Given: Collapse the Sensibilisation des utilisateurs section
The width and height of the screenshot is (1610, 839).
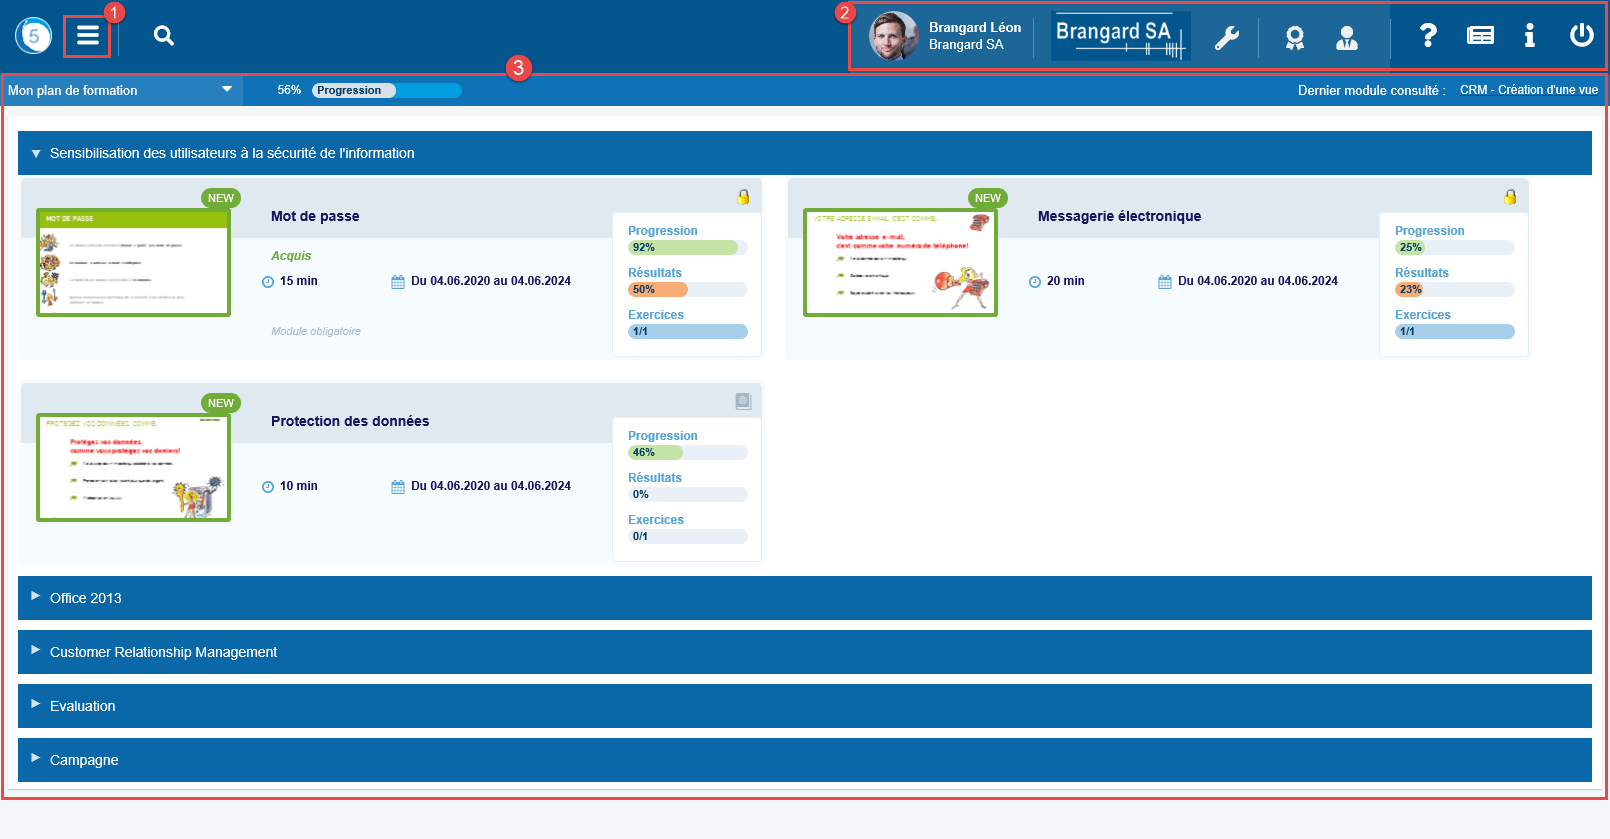Looking at the screenshot, I should tap(37, 154).
